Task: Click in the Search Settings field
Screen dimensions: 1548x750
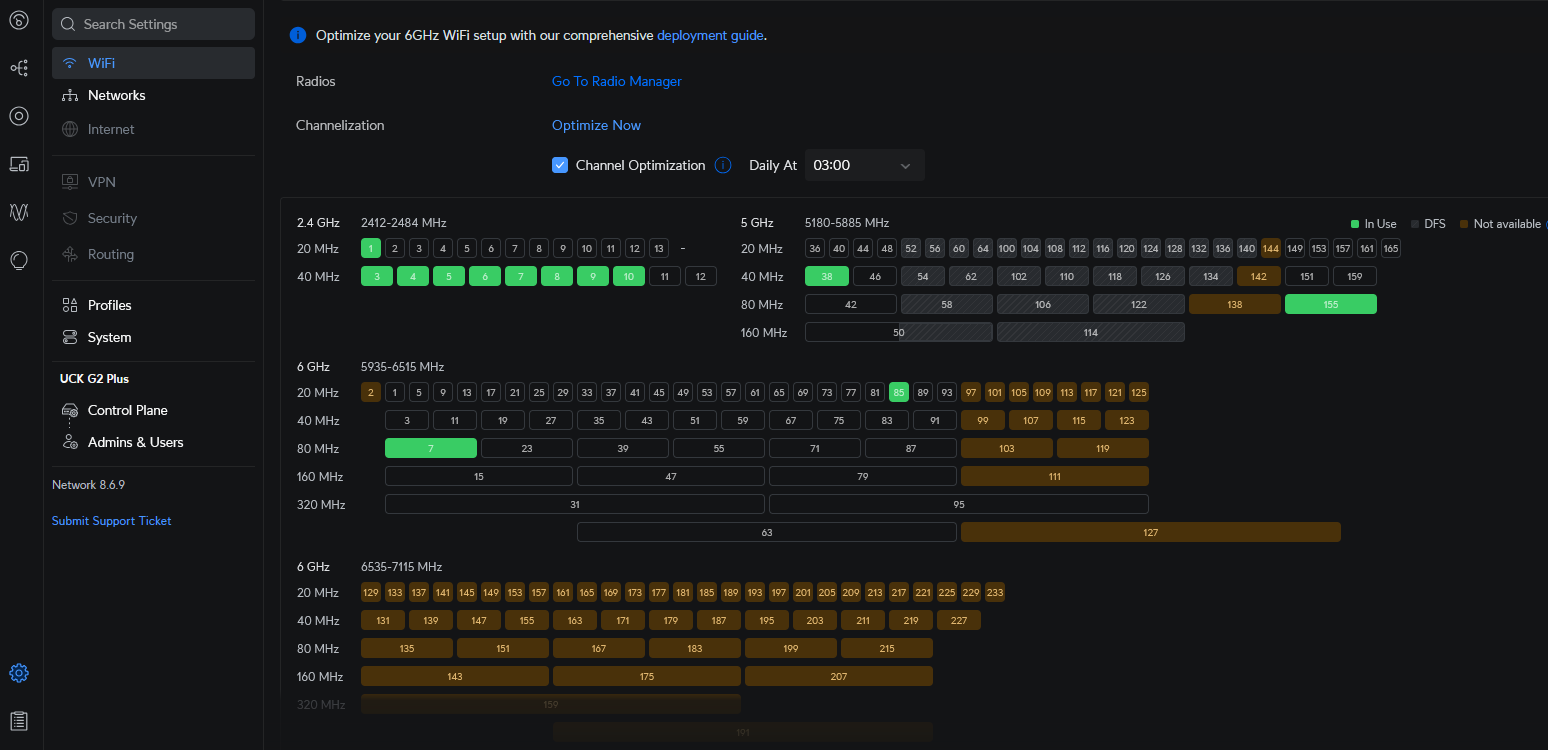Action: (153, 24)
